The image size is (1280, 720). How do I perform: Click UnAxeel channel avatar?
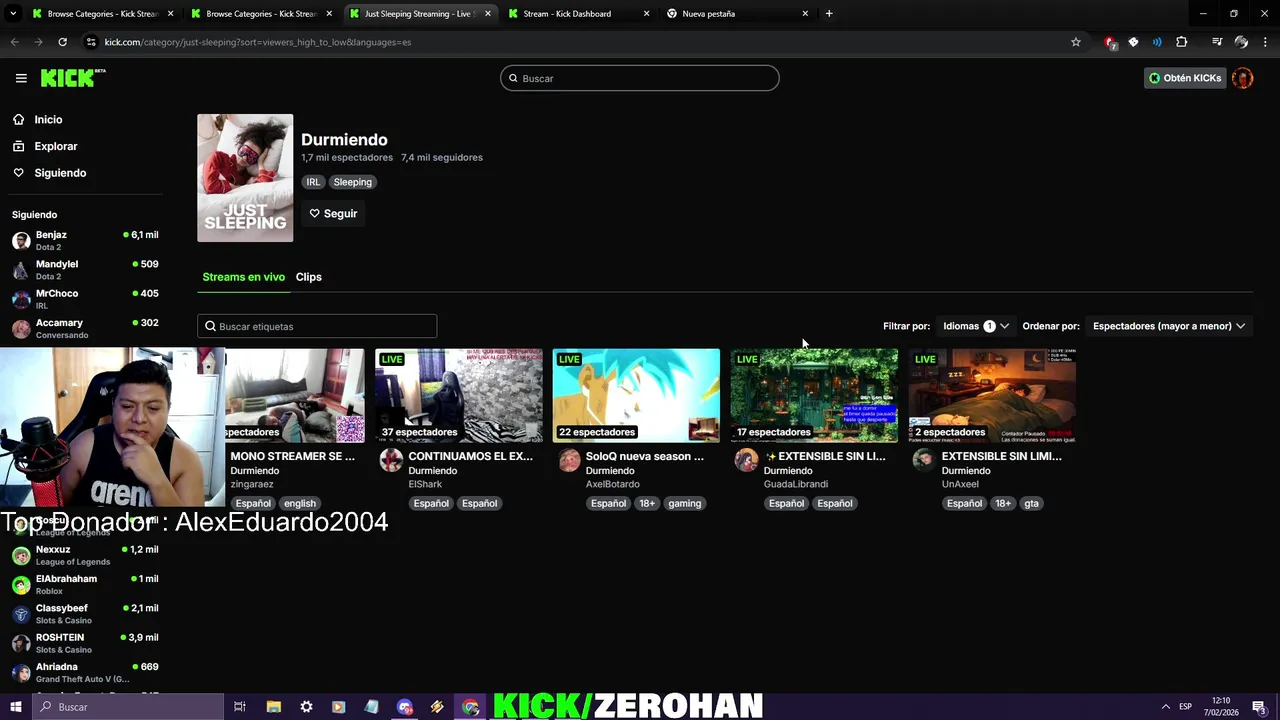pos(924,460)
